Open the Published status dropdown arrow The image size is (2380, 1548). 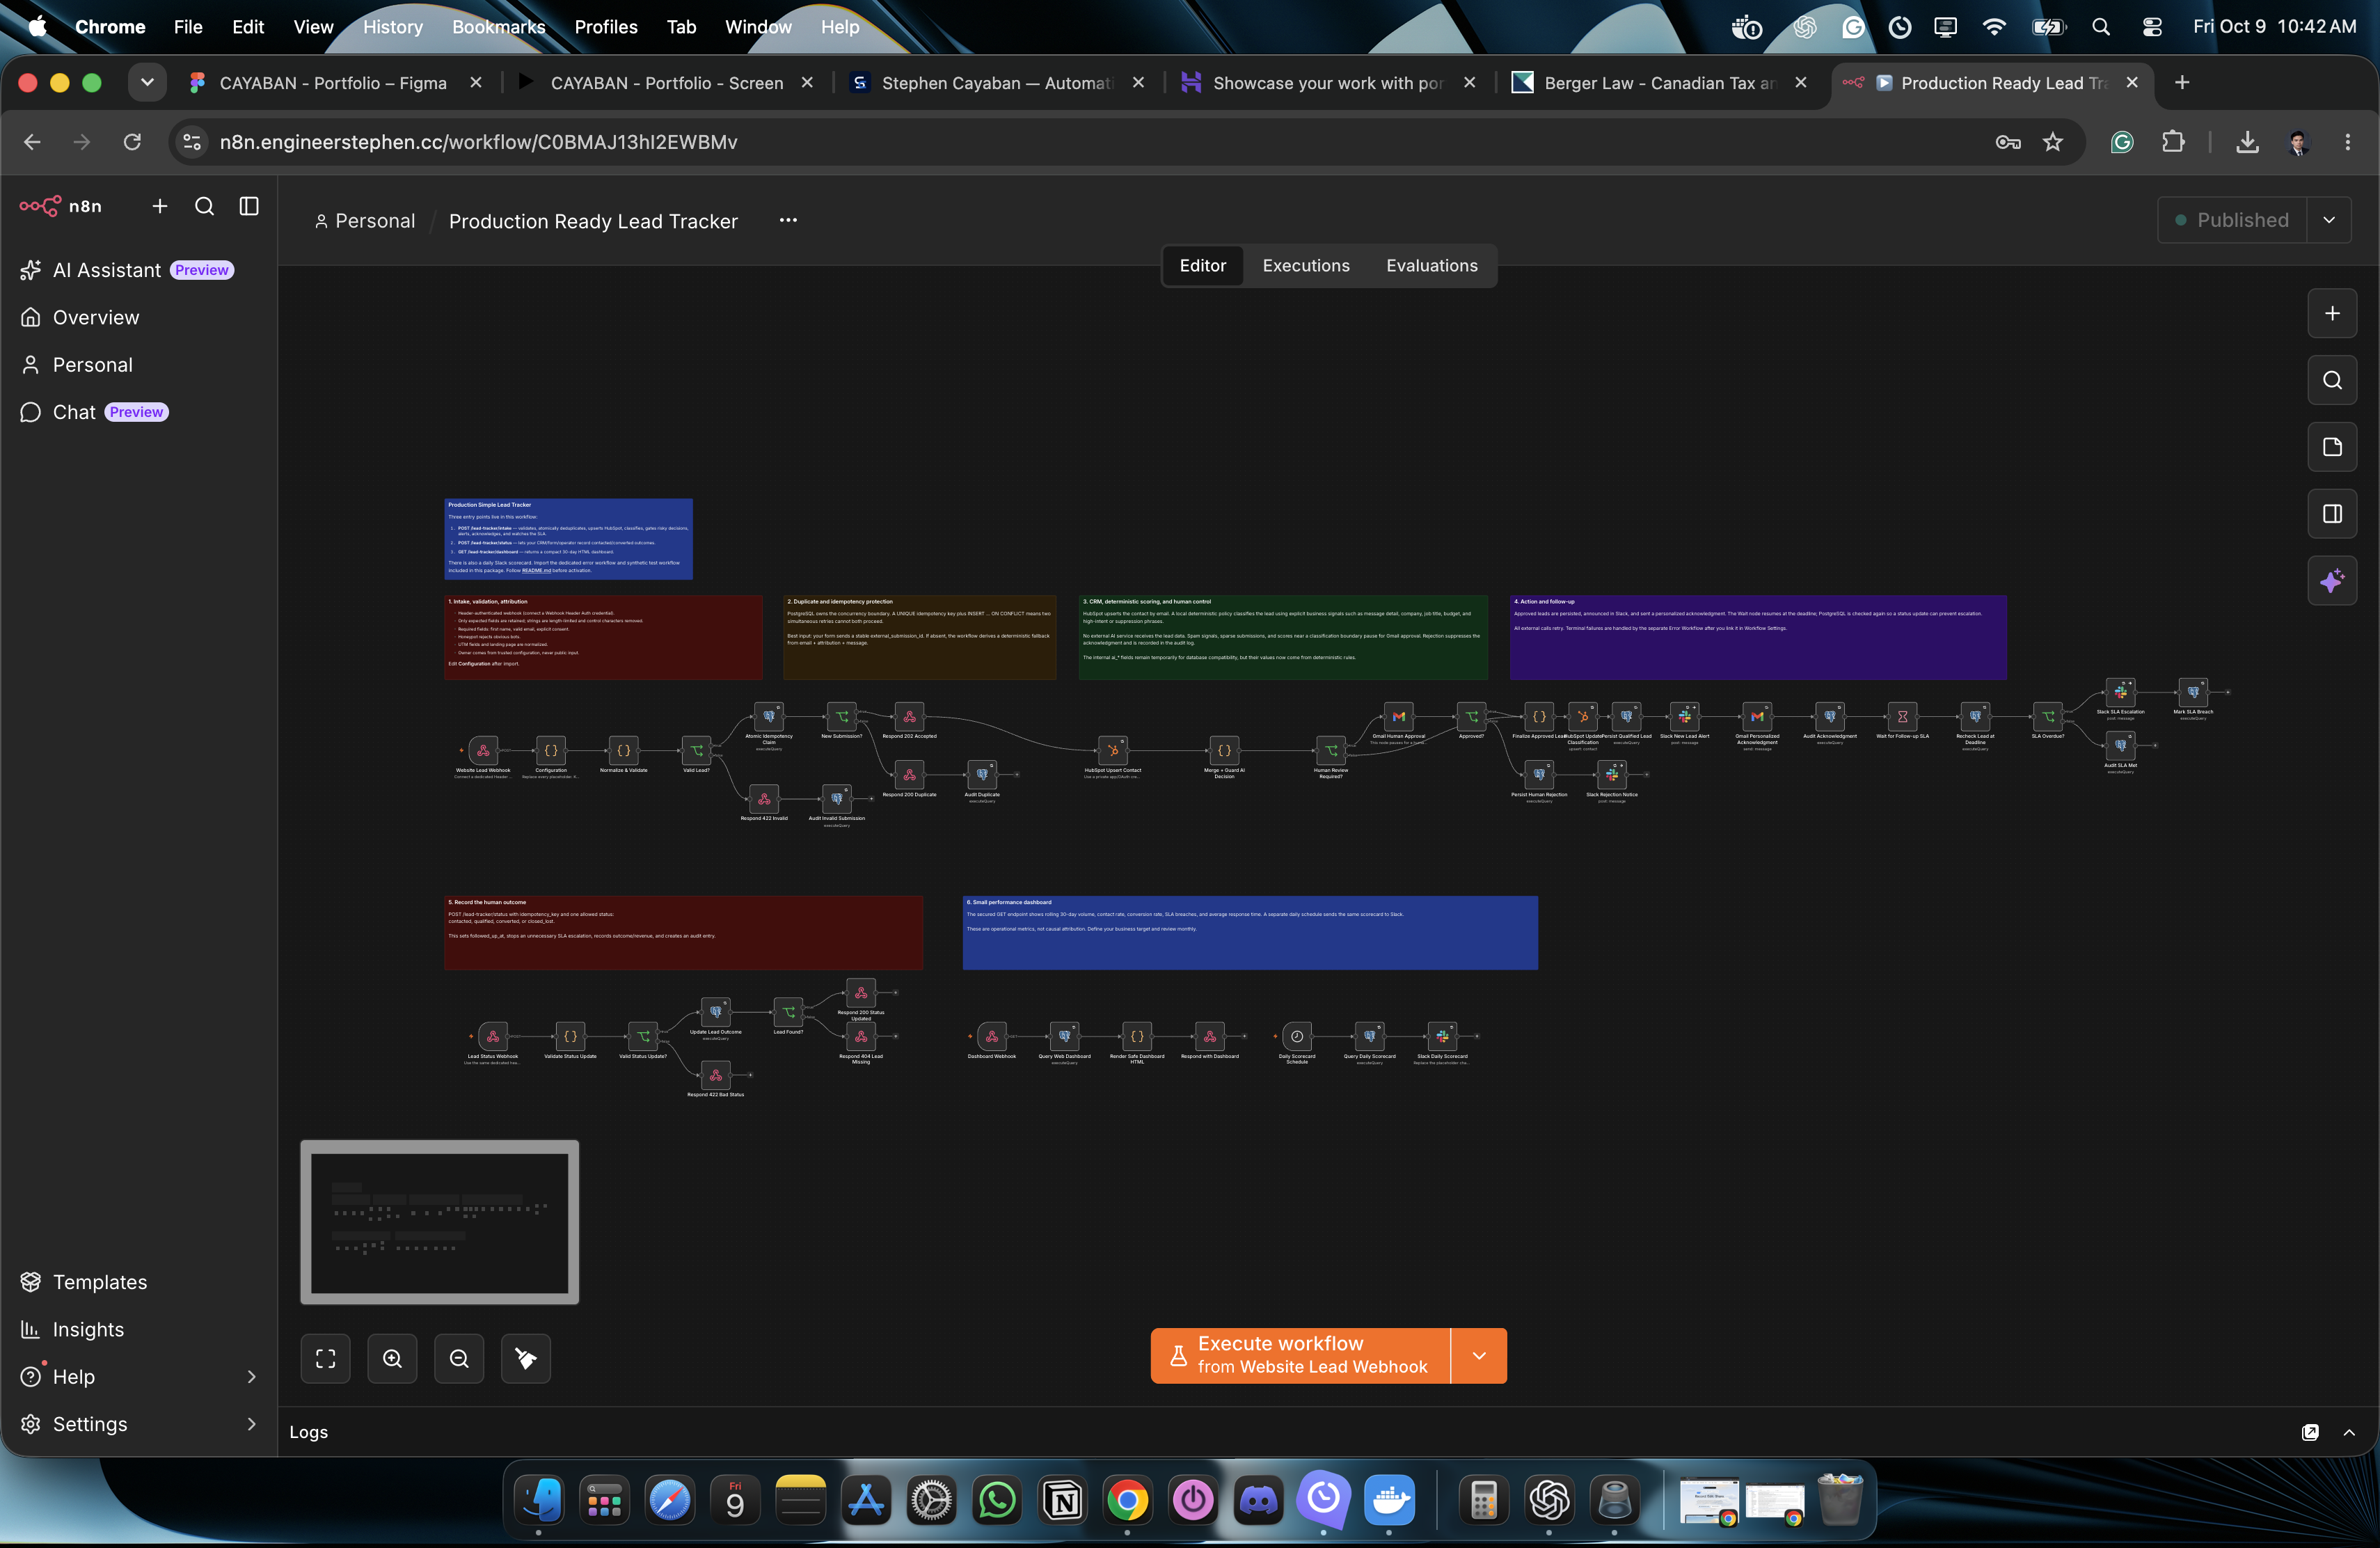pos(2329,220)
